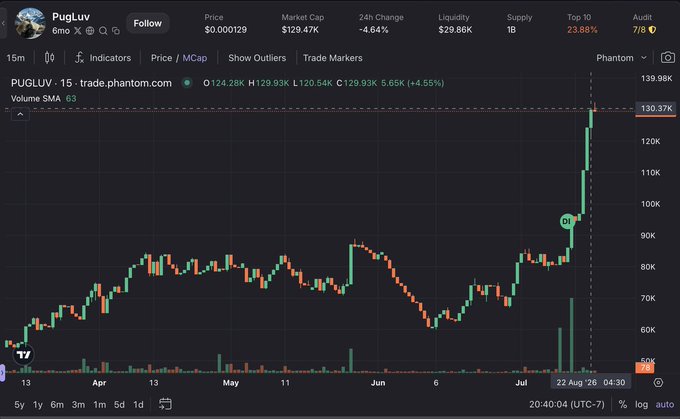Toggle log scale

tap(641, 404)
